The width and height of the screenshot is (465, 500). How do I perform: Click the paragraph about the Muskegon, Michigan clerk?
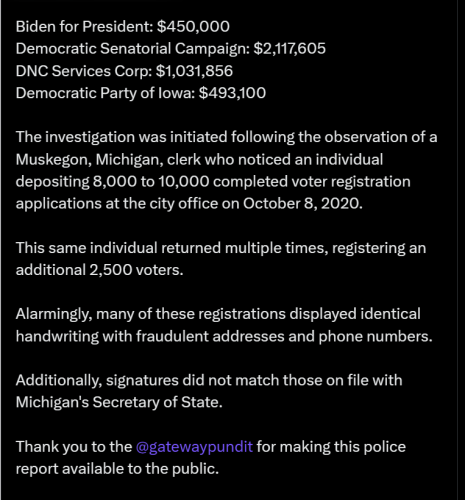(226, 170)
